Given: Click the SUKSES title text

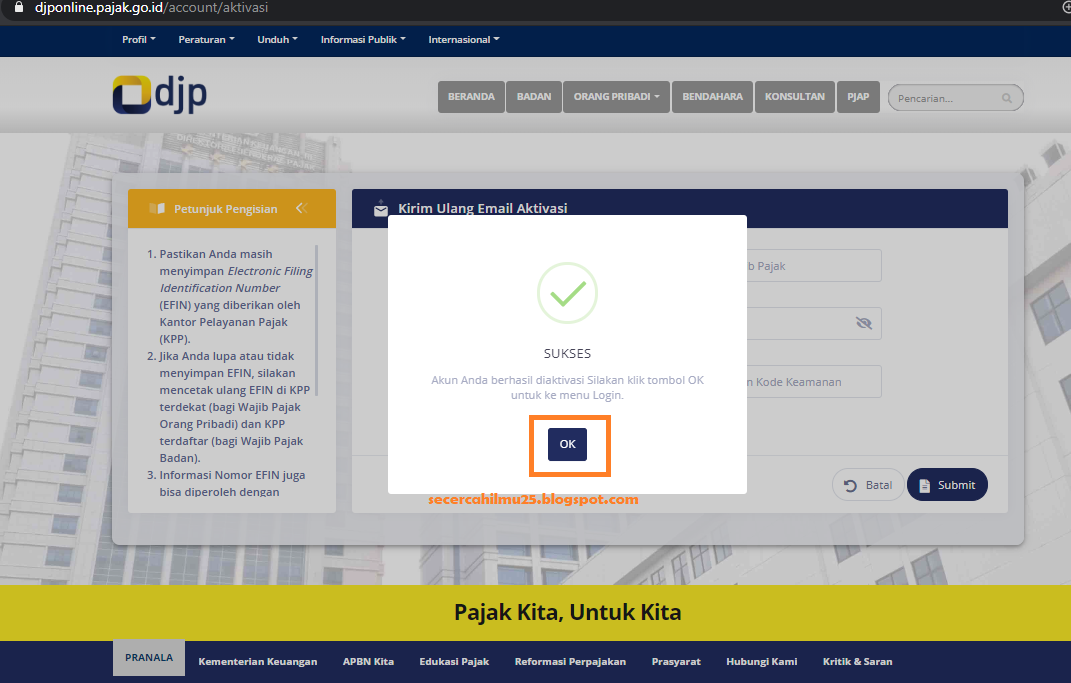Looking at the screenshot, I should coord(567,354).
